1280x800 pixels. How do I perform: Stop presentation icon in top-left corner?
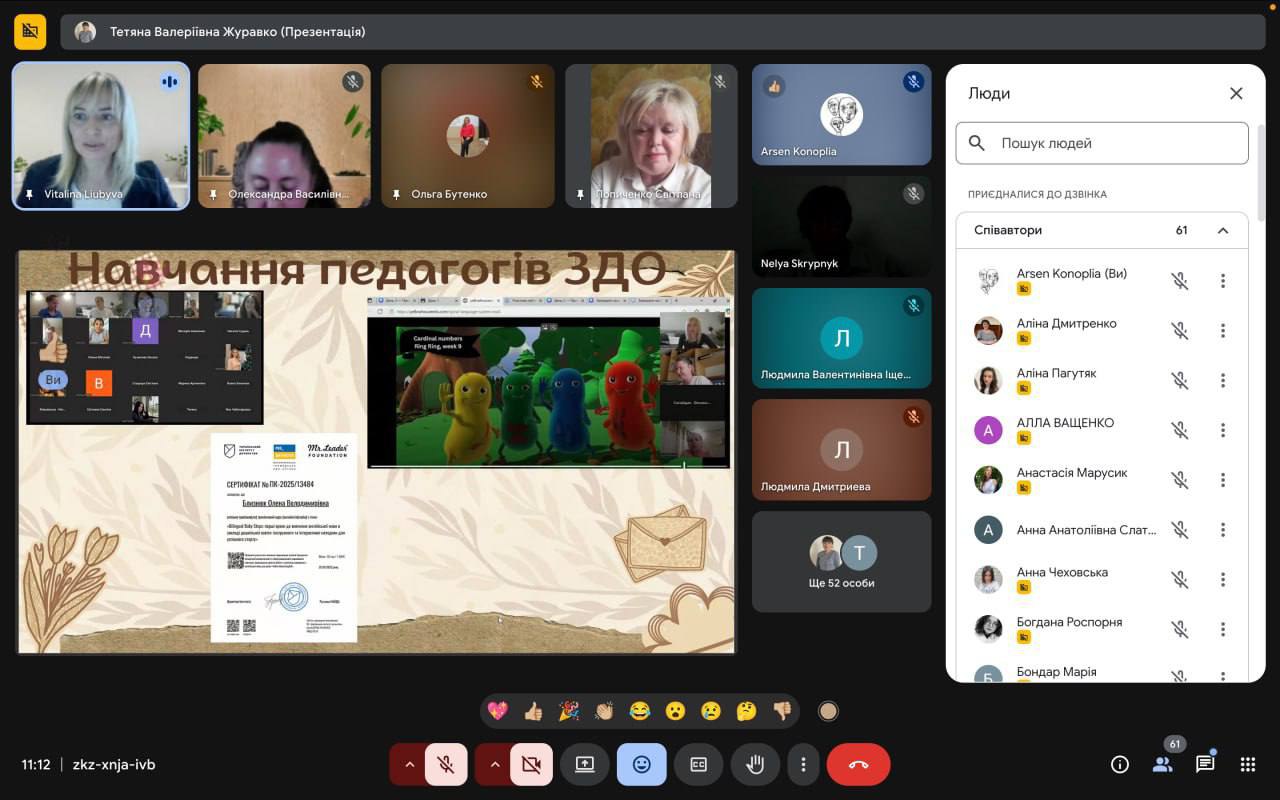tap(30, 32)
